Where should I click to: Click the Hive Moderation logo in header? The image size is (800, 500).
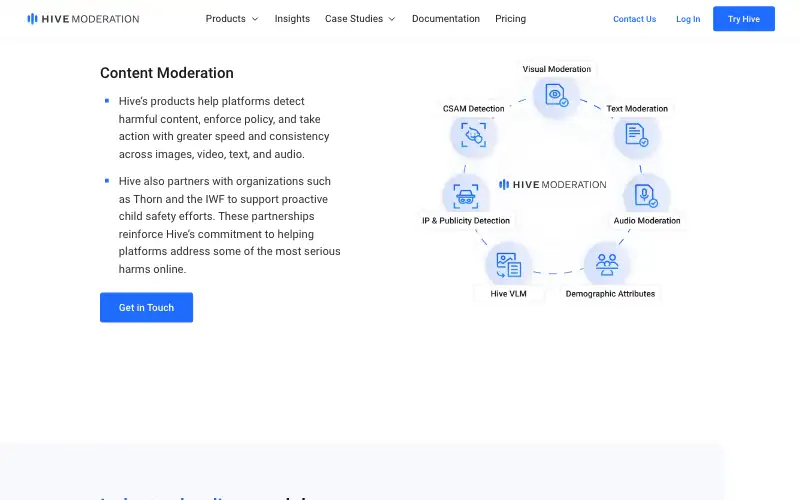pos(83,19)
